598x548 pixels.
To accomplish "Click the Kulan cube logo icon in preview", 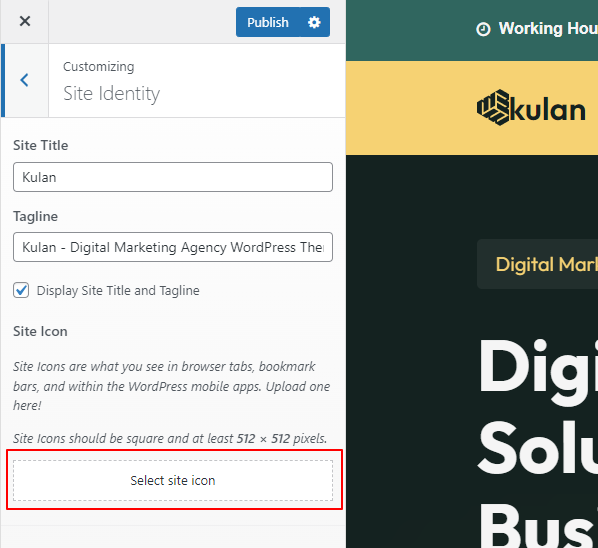I will click(x=493, y=108).
